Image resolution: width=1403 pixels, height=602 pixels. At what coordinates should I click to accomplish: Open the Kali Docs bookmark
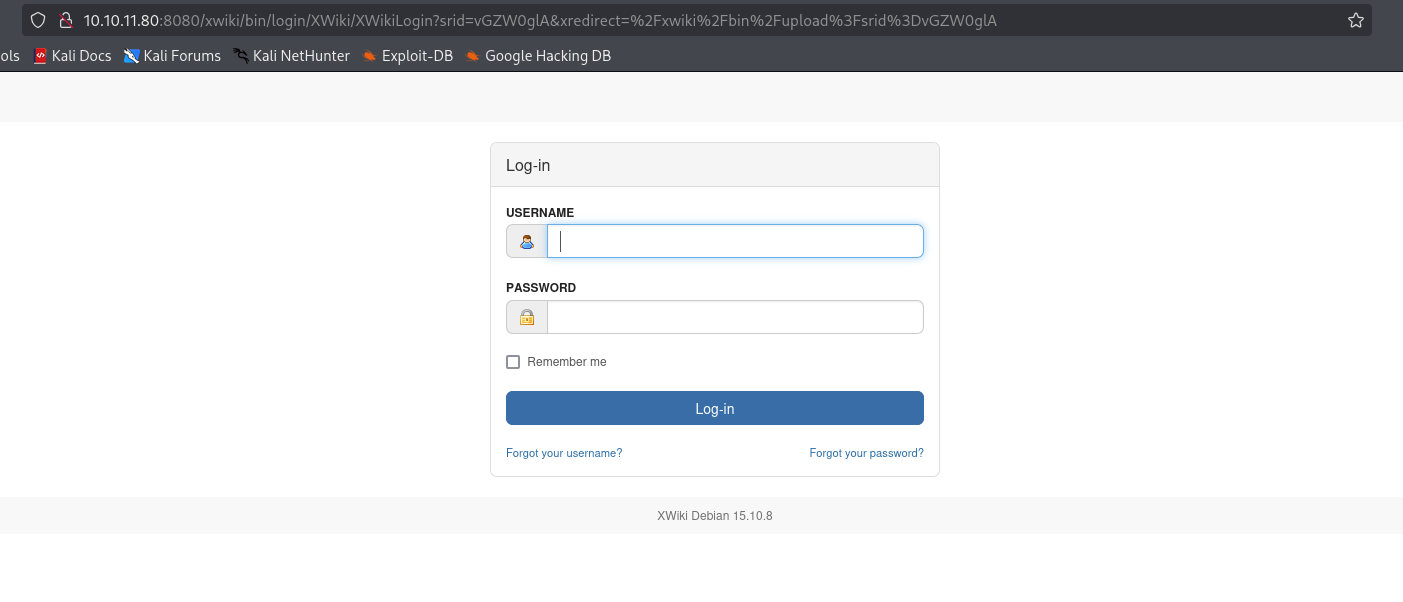click(72, 56)
